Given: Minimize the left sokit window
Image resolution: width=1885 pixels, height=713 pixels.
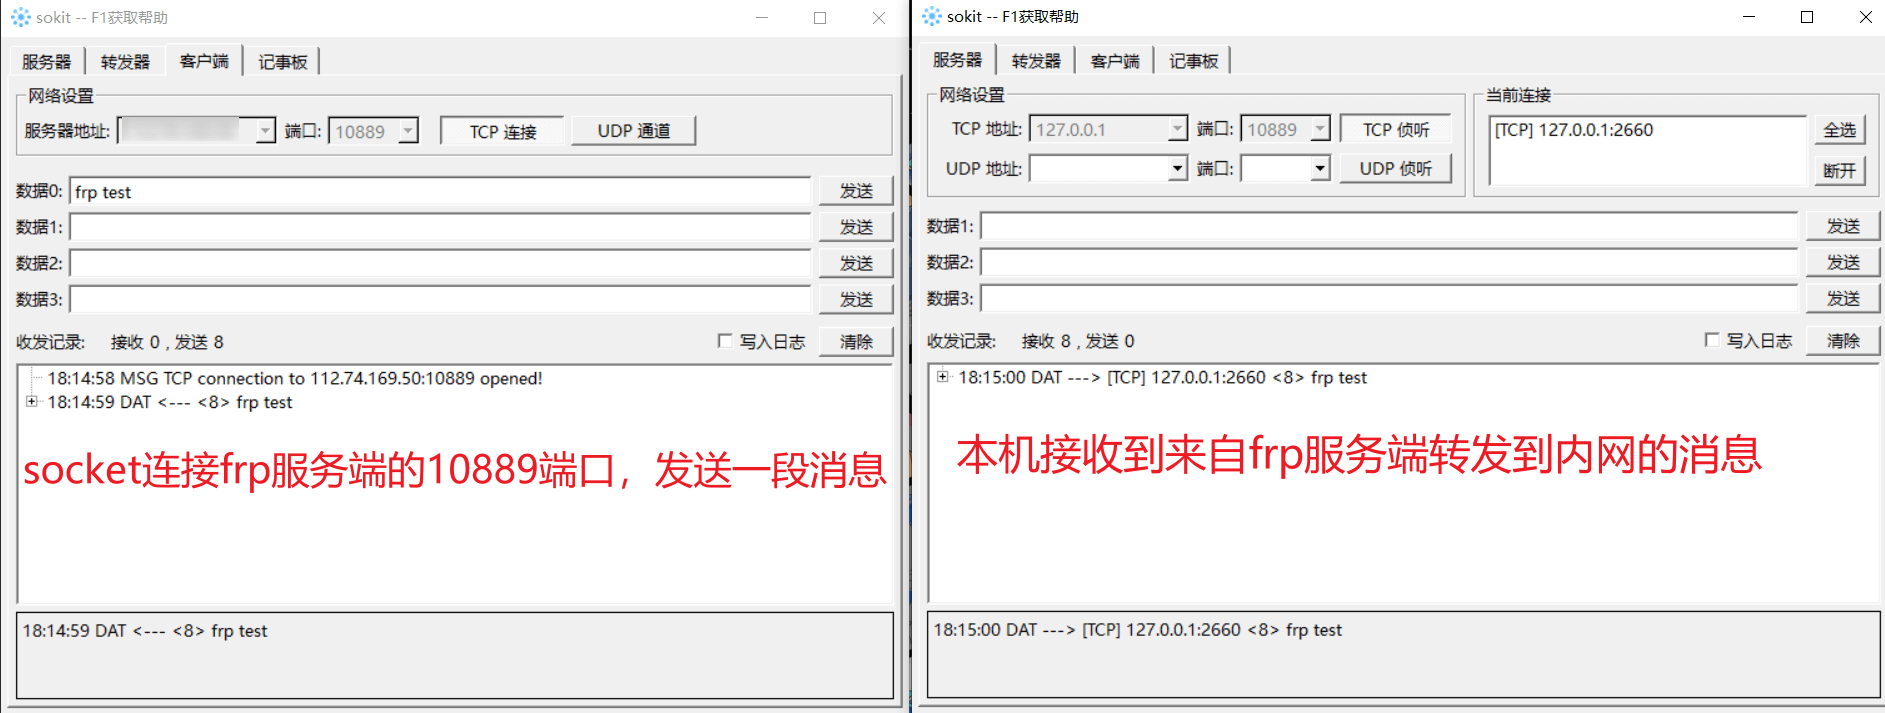Looking at the screenshot, I should [762, 18].
